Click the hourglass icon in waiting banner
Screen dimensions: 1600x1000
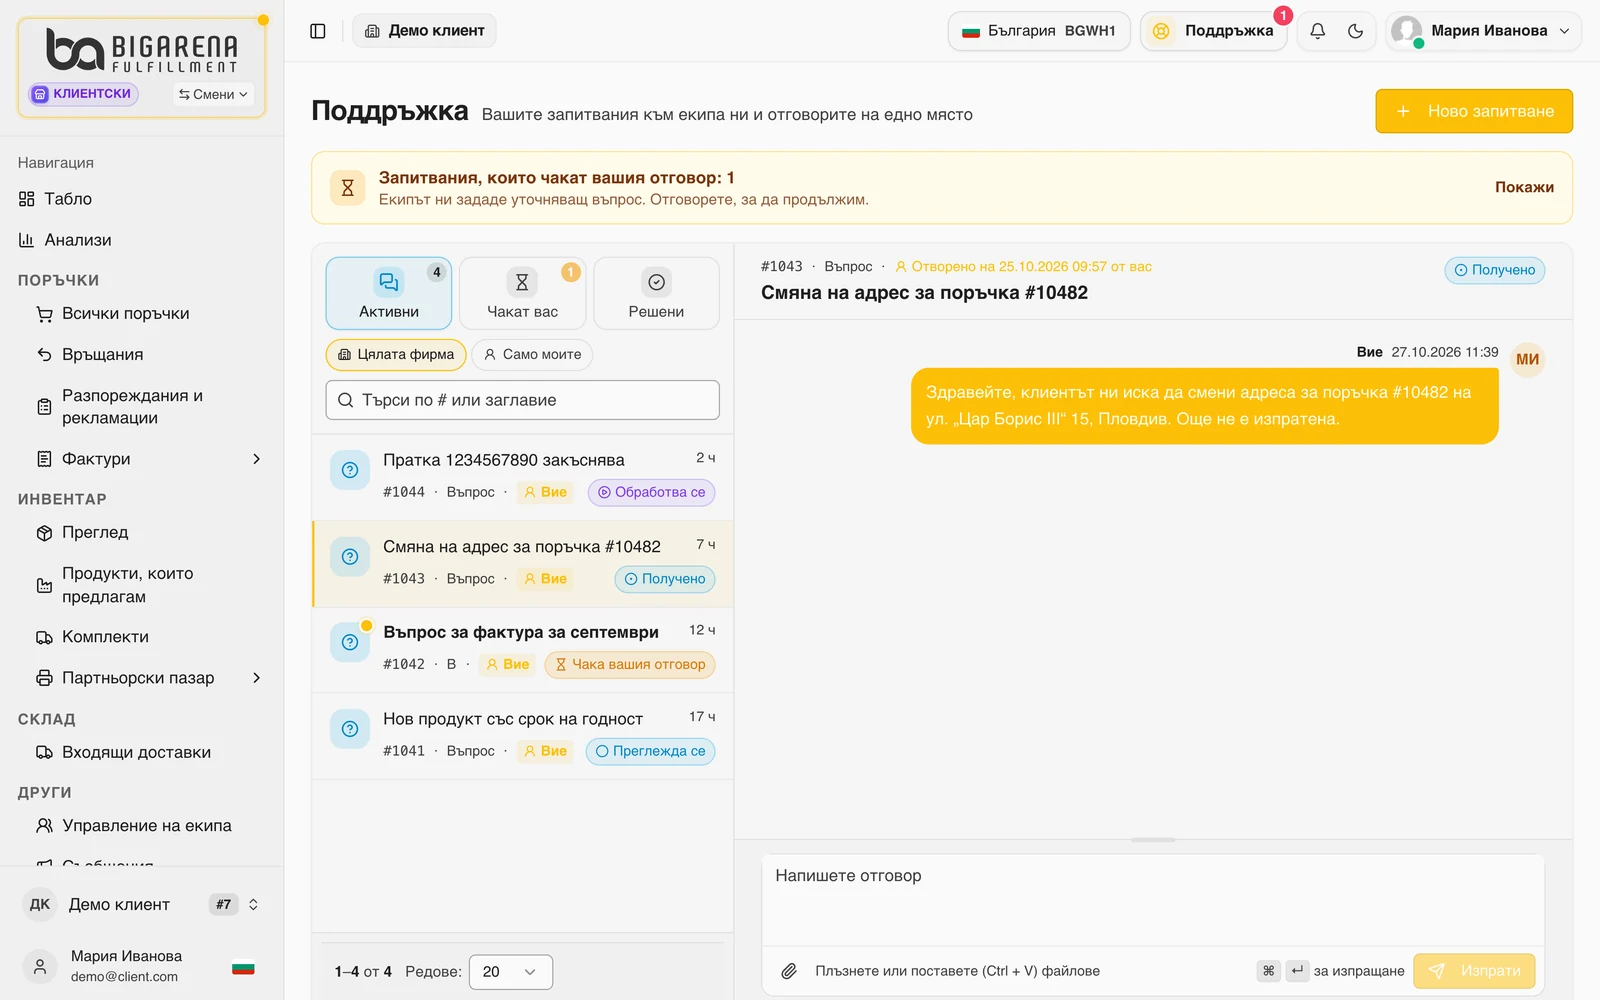click(x=347, y=188)
